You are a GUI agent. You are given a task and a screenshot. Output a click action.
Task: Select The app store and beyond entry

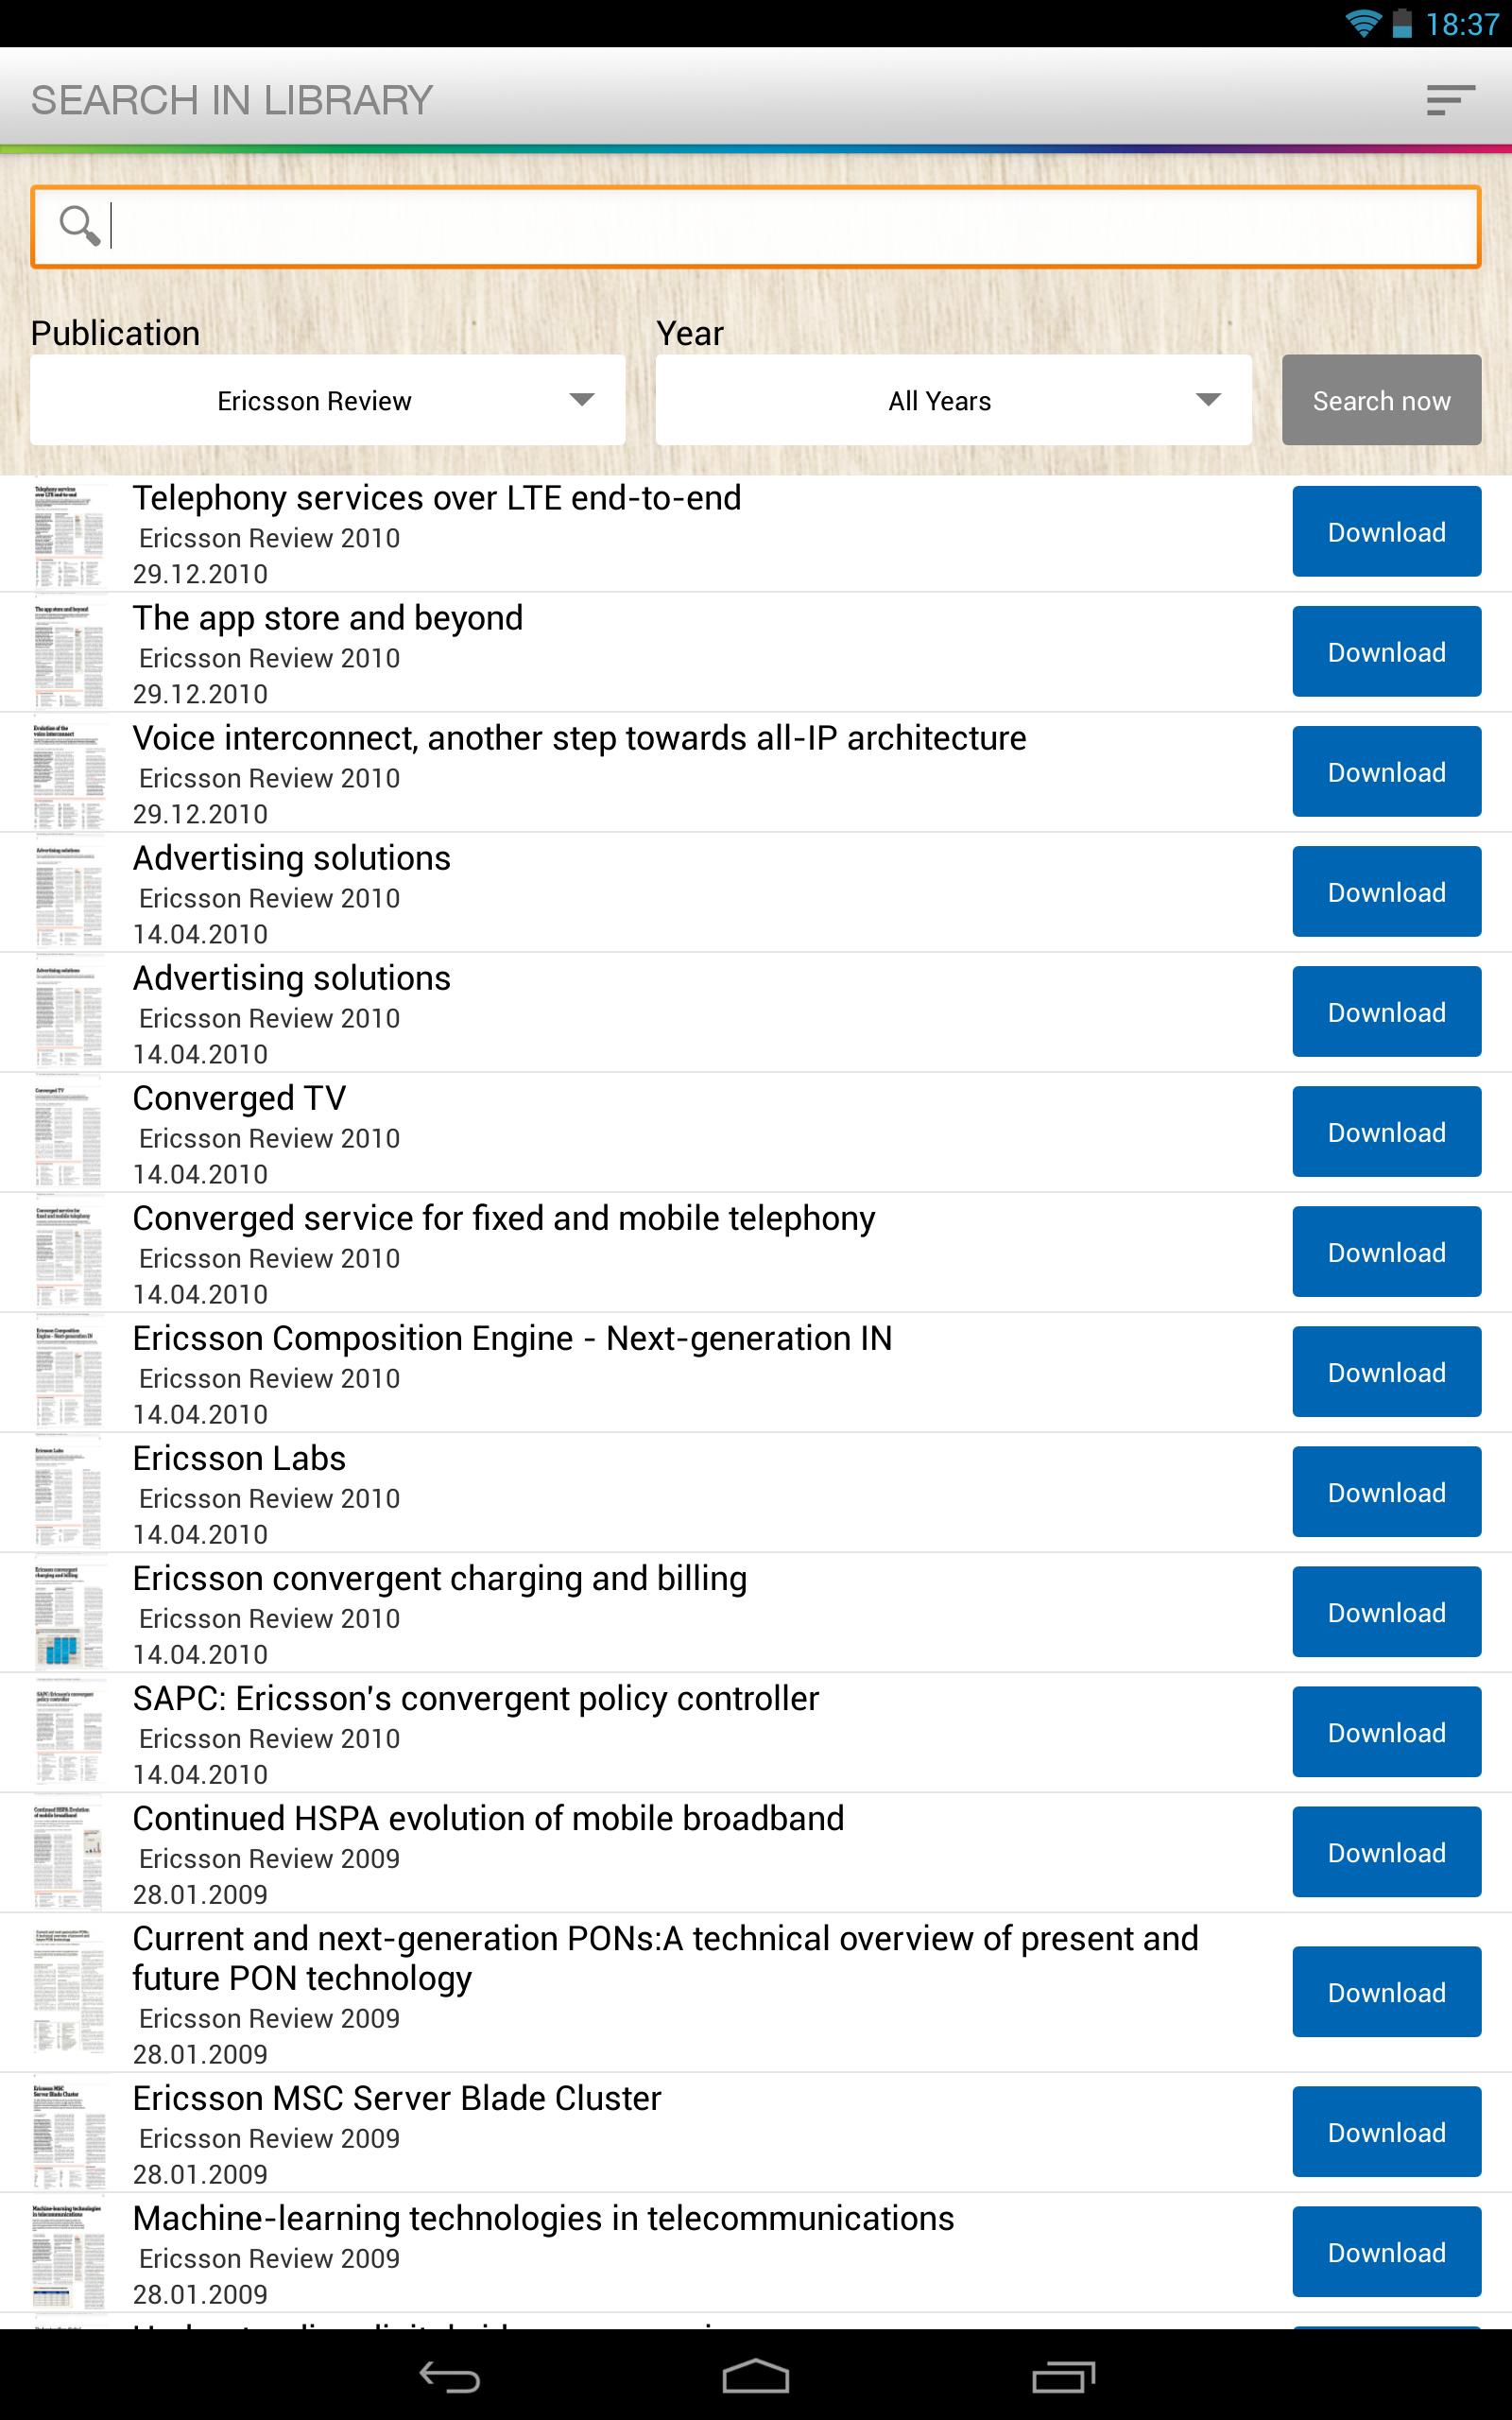click(328, 618)
